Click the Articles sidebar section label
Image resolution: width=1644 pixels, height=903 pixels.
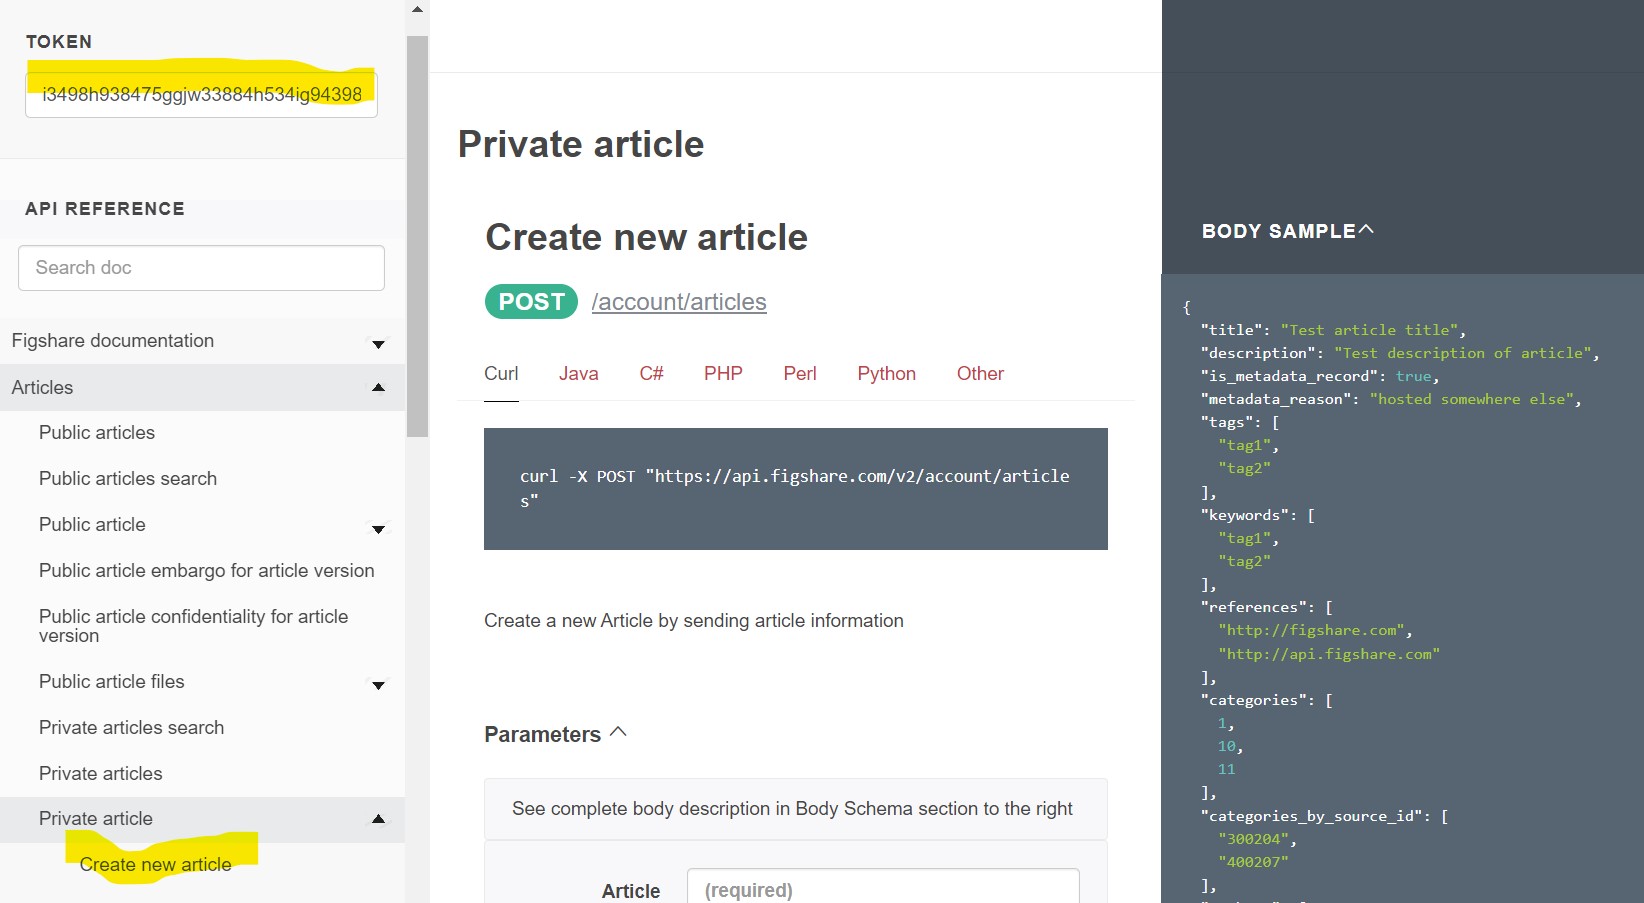42,388
